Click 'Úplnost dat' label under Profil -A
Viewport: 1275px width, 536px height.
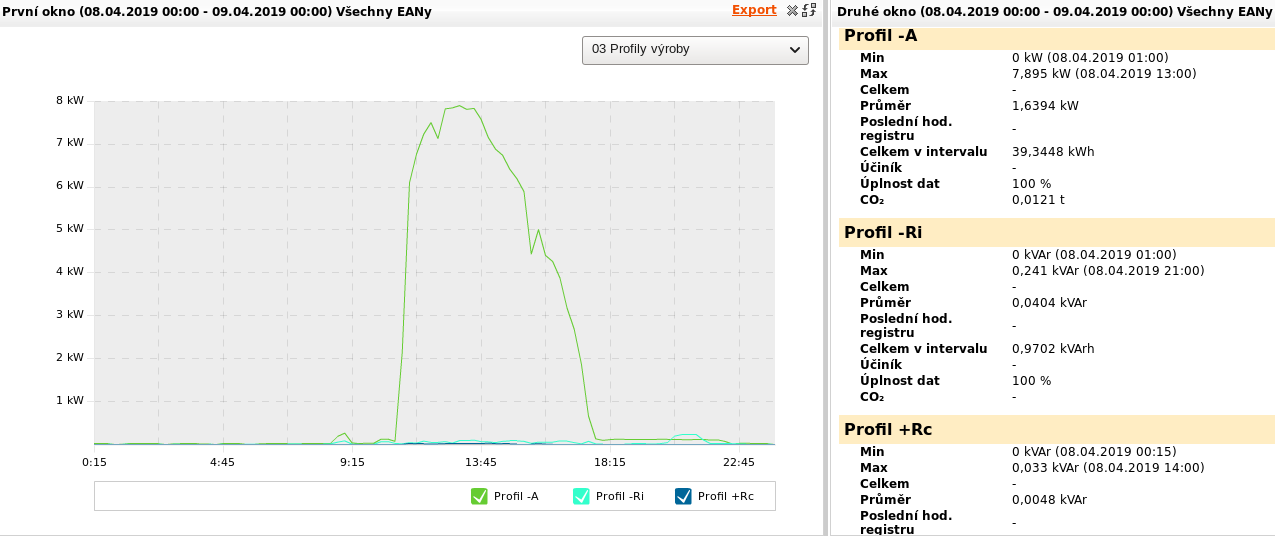coord(900,184)
